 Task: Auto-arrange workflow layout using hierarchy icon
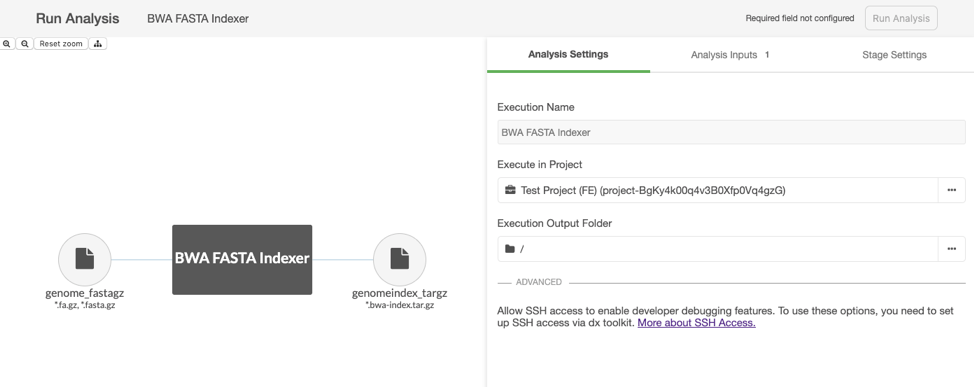click(98, 44)
